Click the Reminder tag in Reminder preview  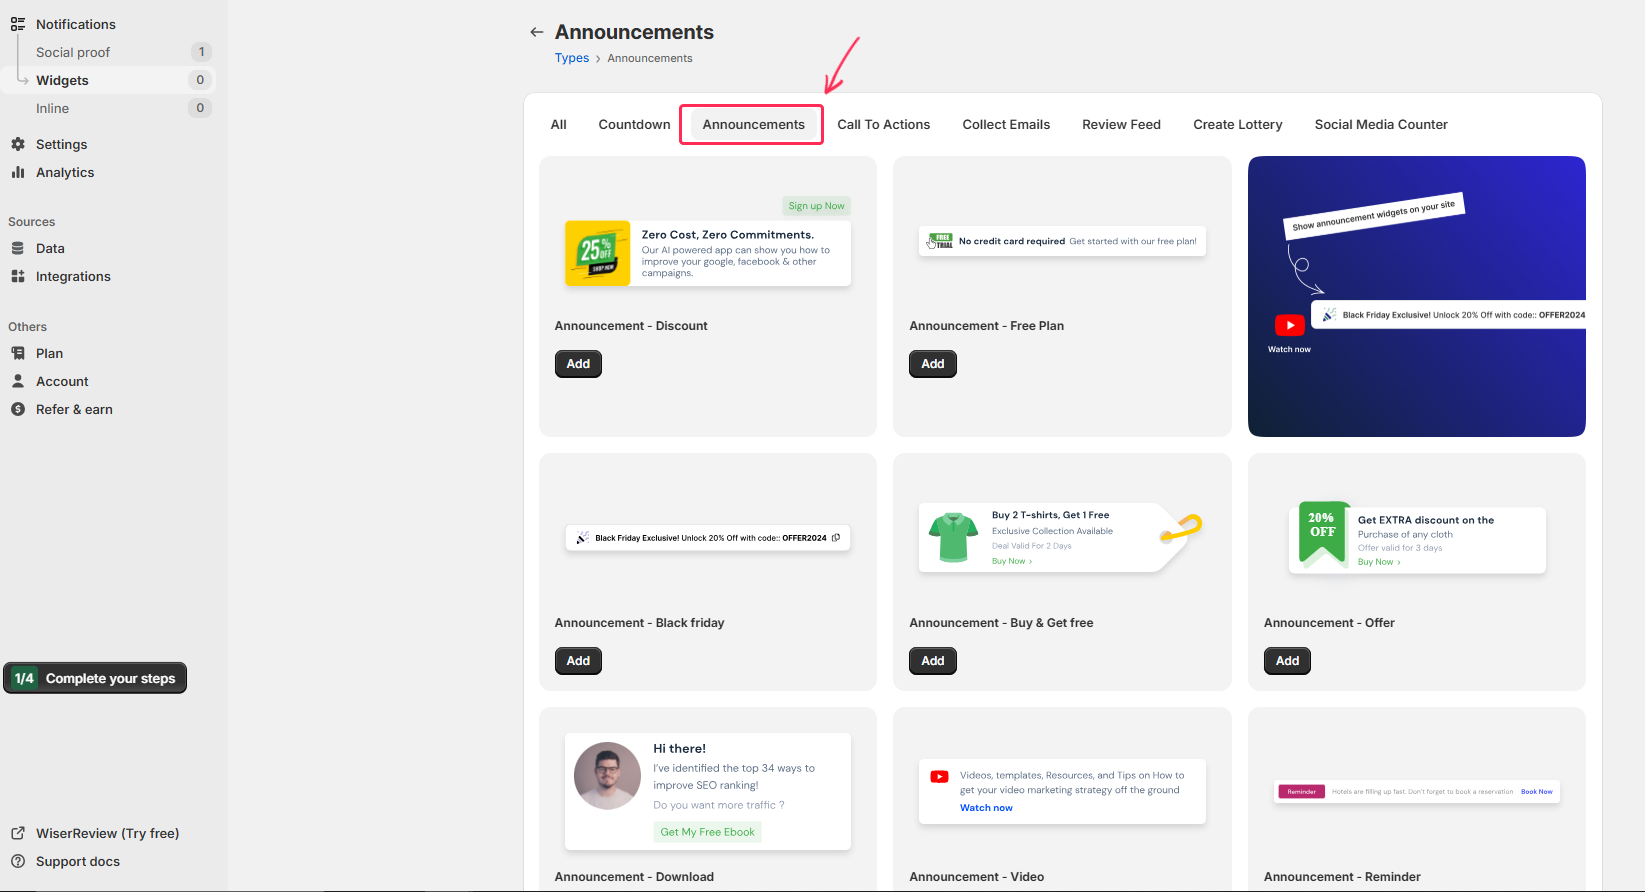tap(1301, 792)
